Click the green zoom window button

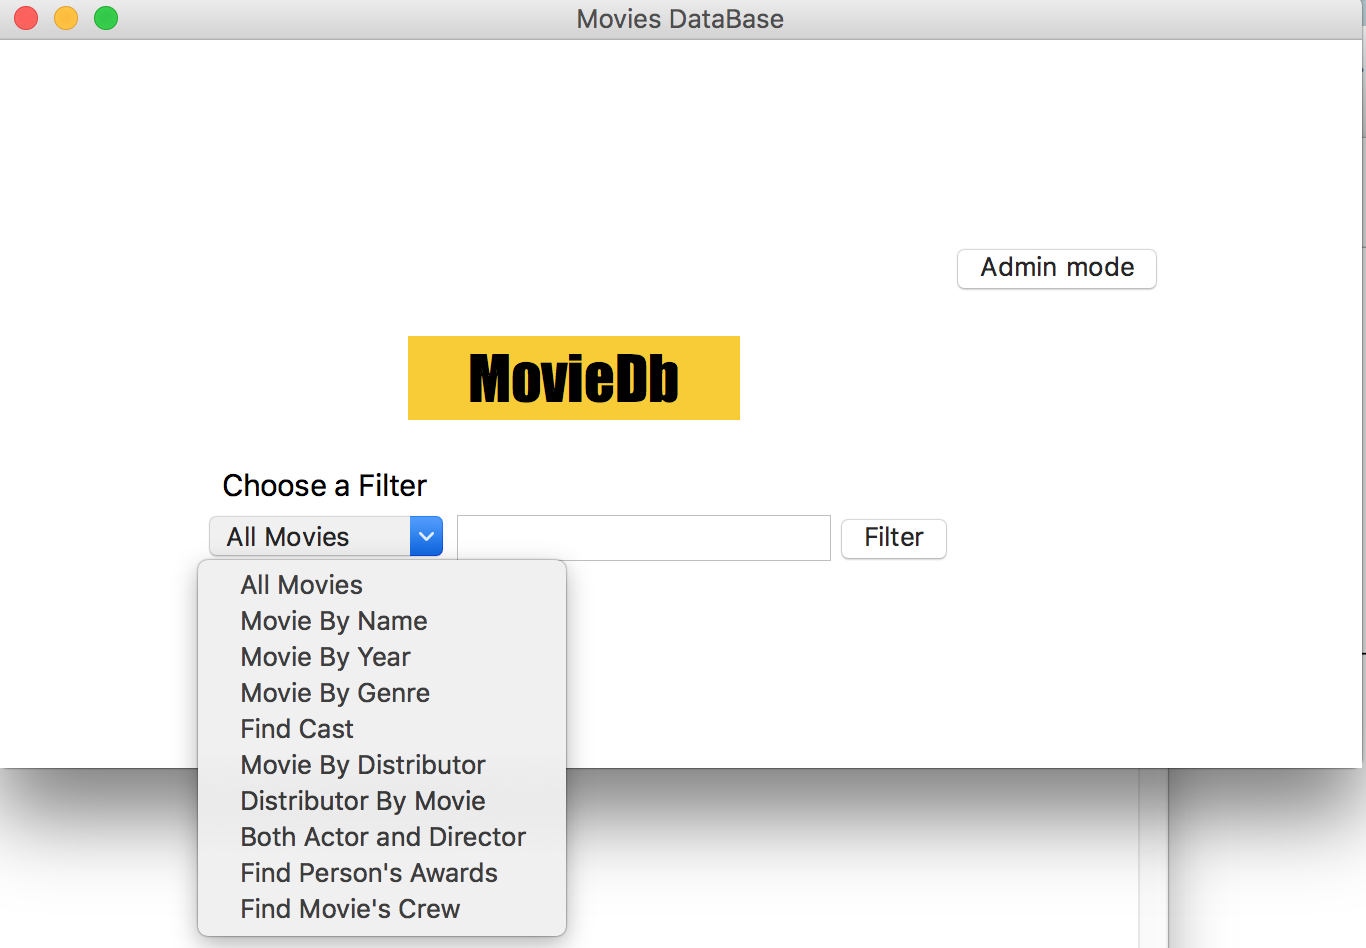pos(105,18)
